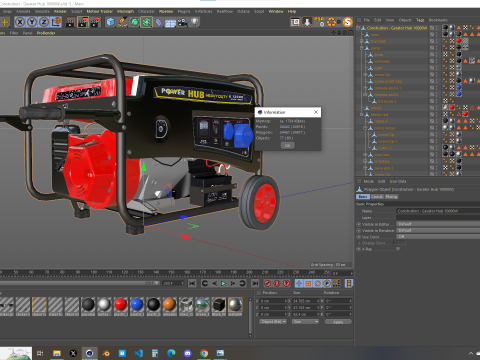The height and width of the screenshot is (360, 480).
Task: Select the black cube material thumbnail
Action: 219,305
